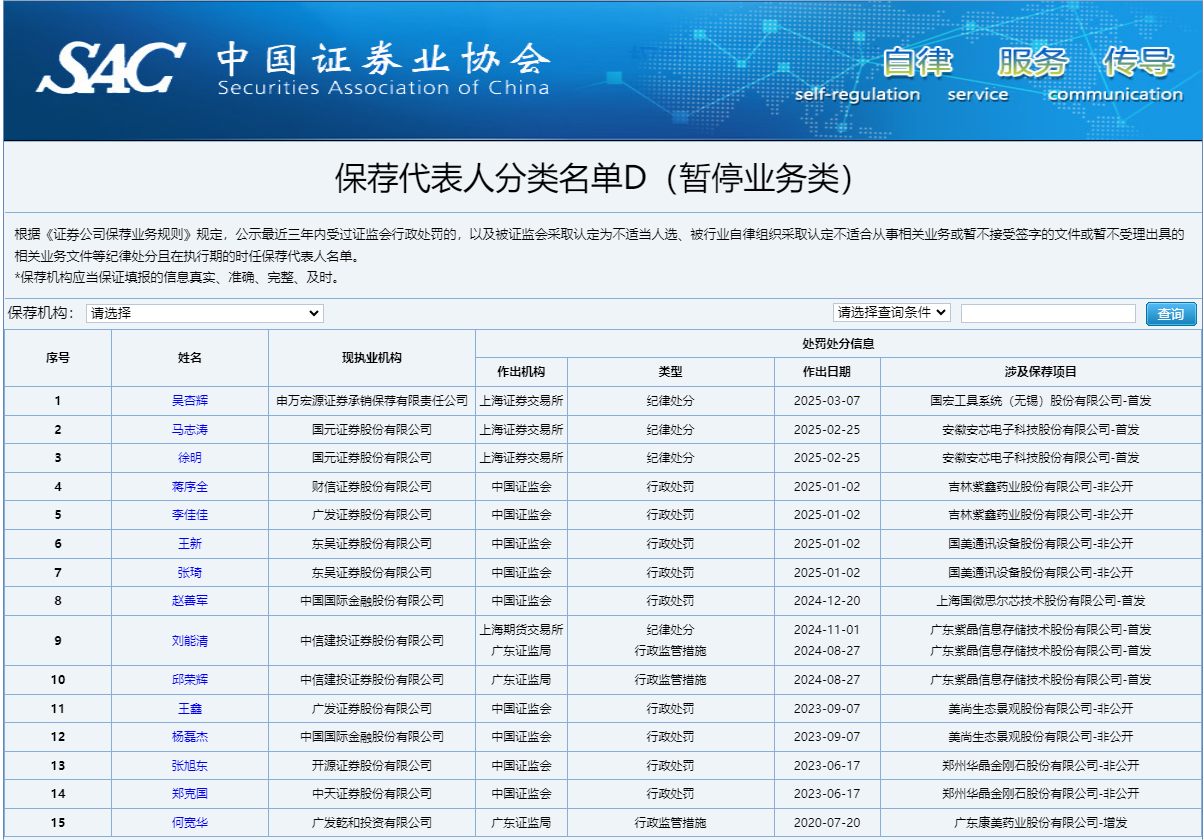Viewport: 1204px width, 840px height.
Task: Click the name link 邱荣辉
Action: click(190, 680)
